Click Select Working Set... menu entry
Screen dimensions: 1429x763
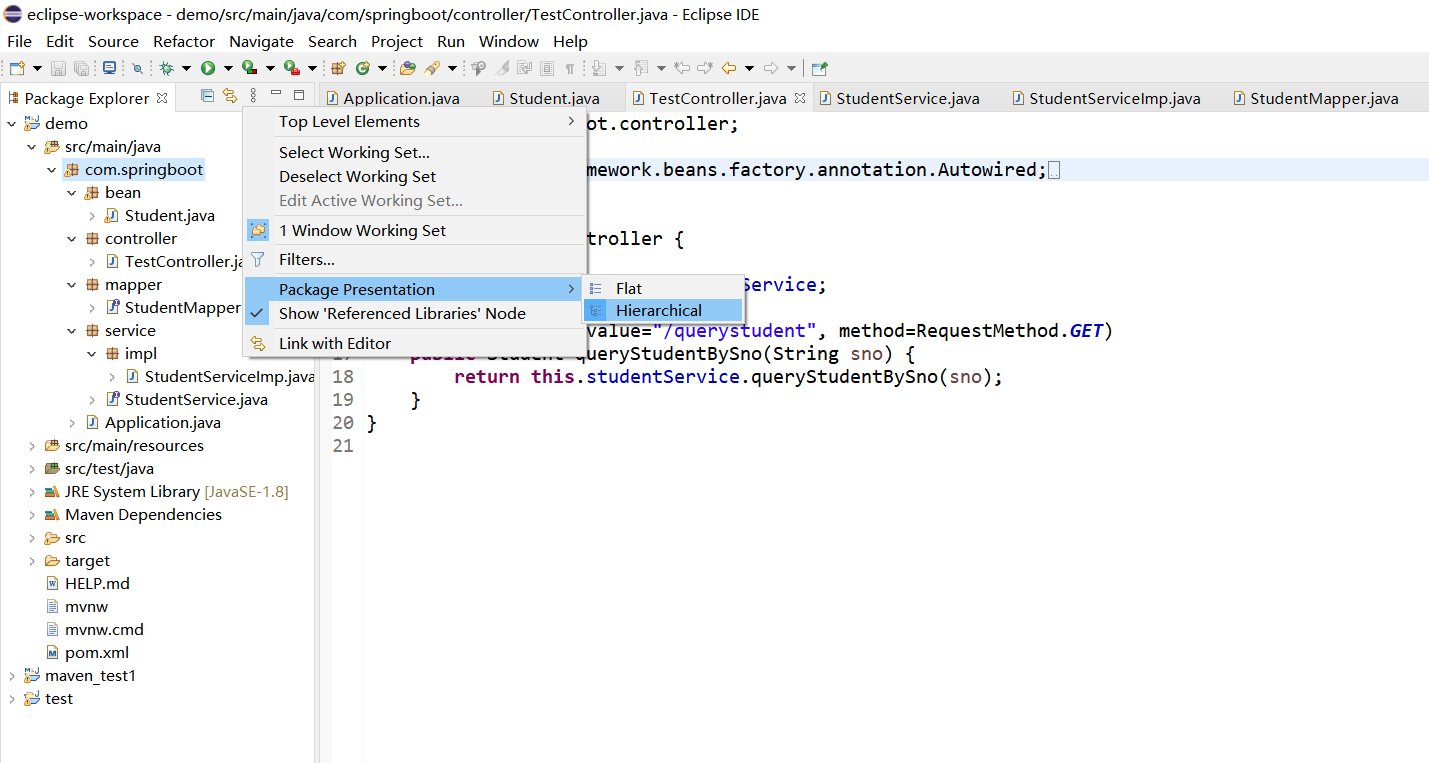click(x=354, y=152)
